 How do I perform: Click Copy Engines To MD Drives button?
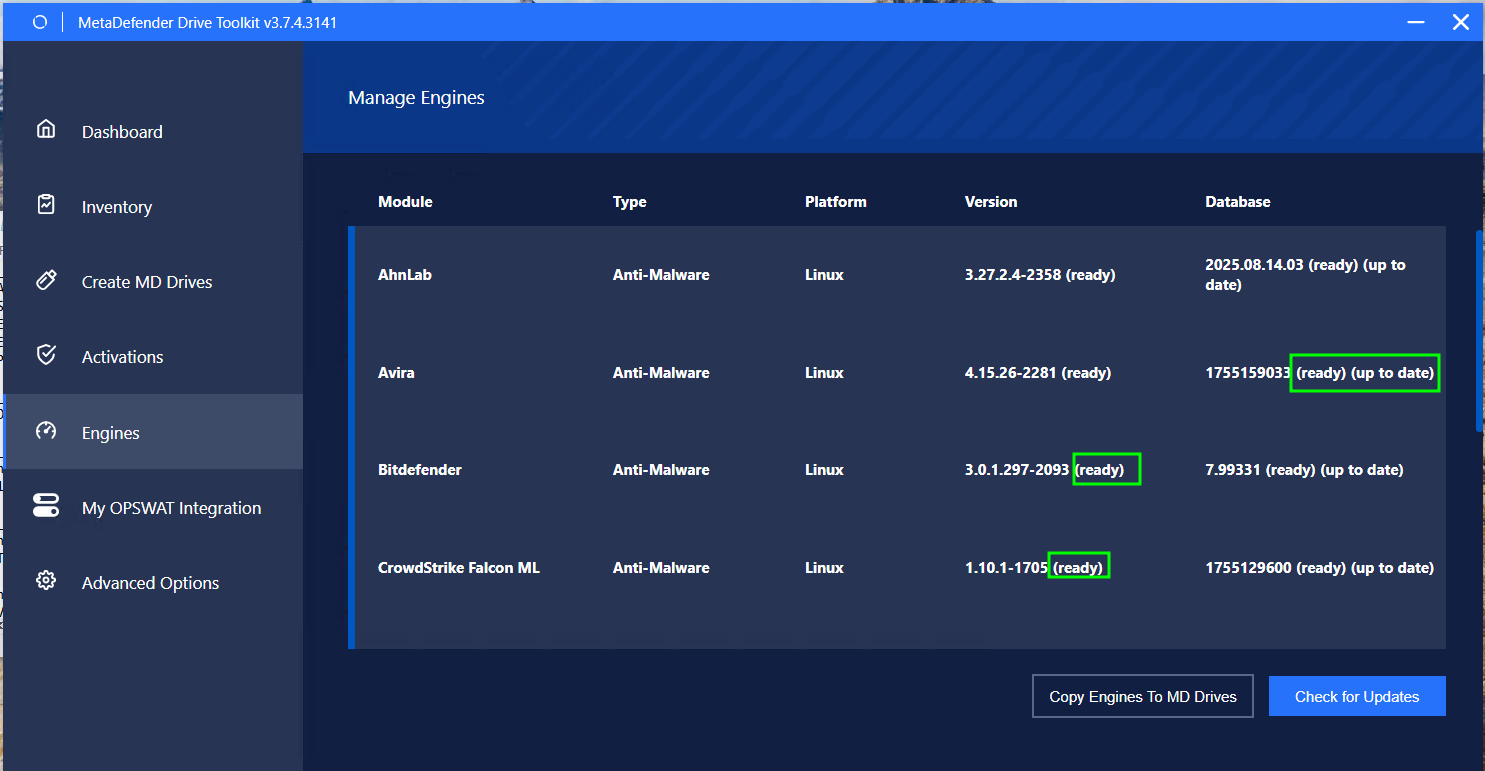(1143, 697)
